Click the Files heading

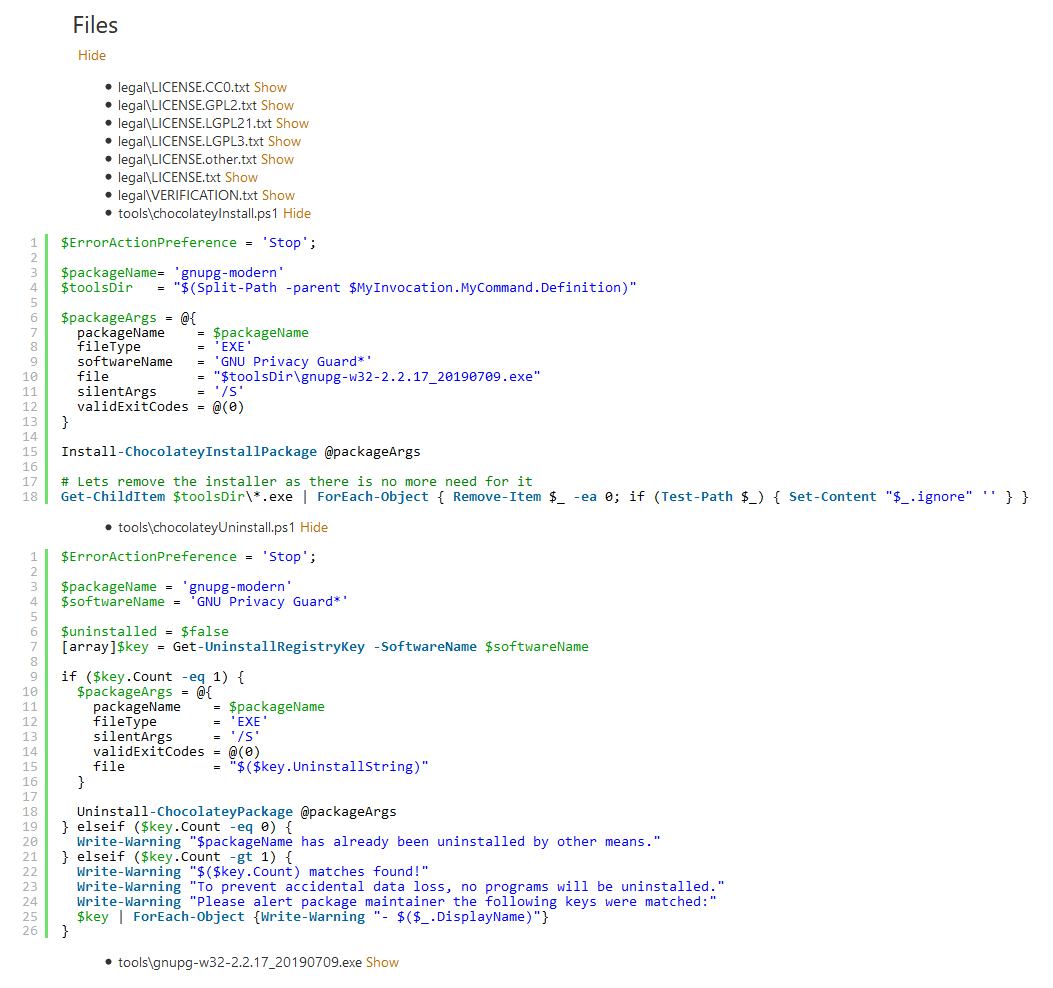(x=95, y=25)
